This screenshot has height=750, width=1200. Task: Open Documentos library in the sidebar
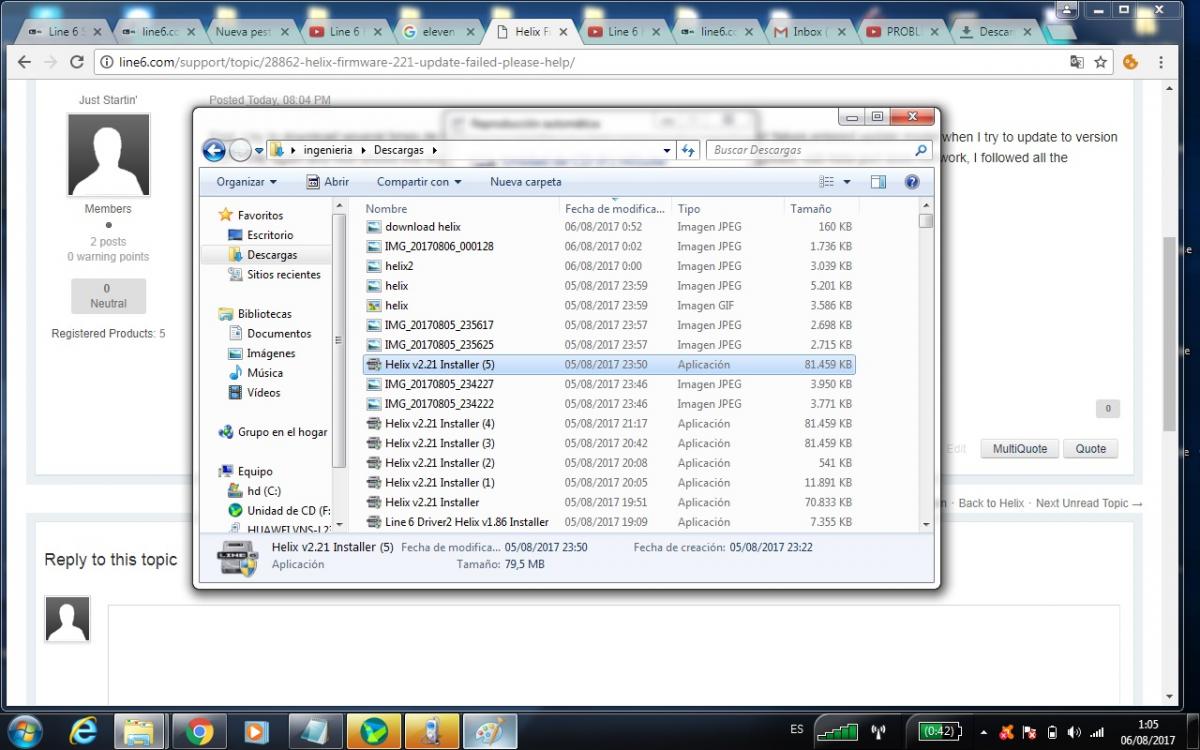279,333
